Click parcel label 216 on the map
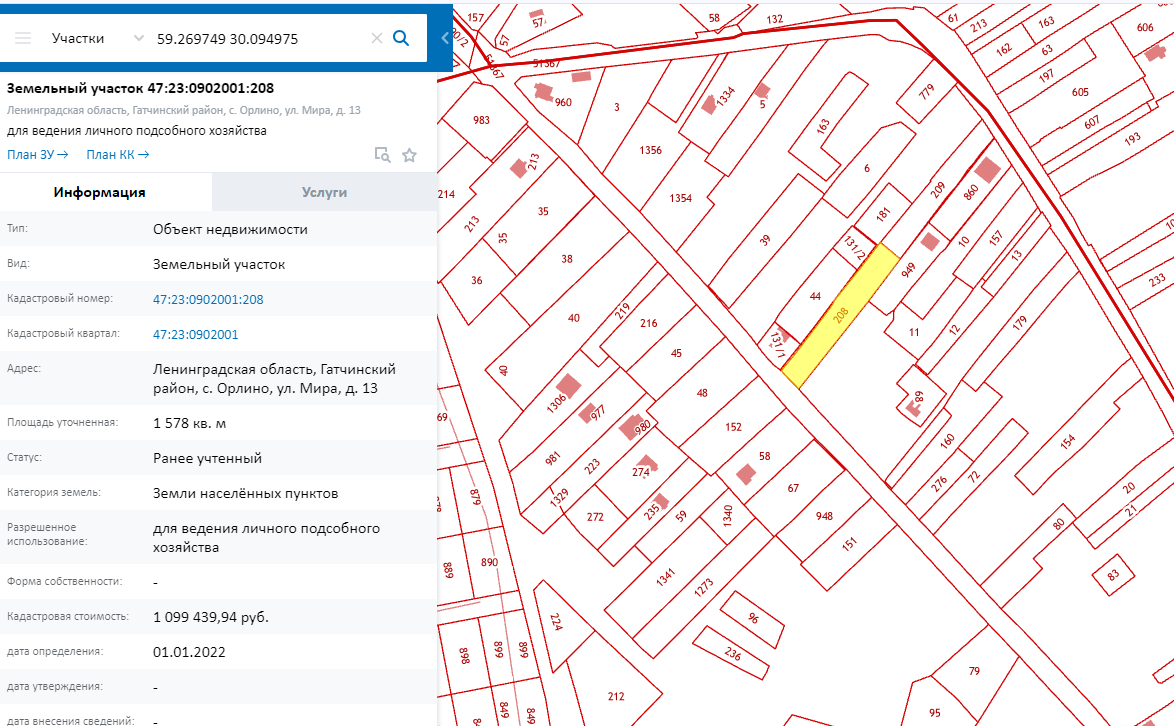Viewport: 1174px width, 726px height. click(x=648, y=323)
